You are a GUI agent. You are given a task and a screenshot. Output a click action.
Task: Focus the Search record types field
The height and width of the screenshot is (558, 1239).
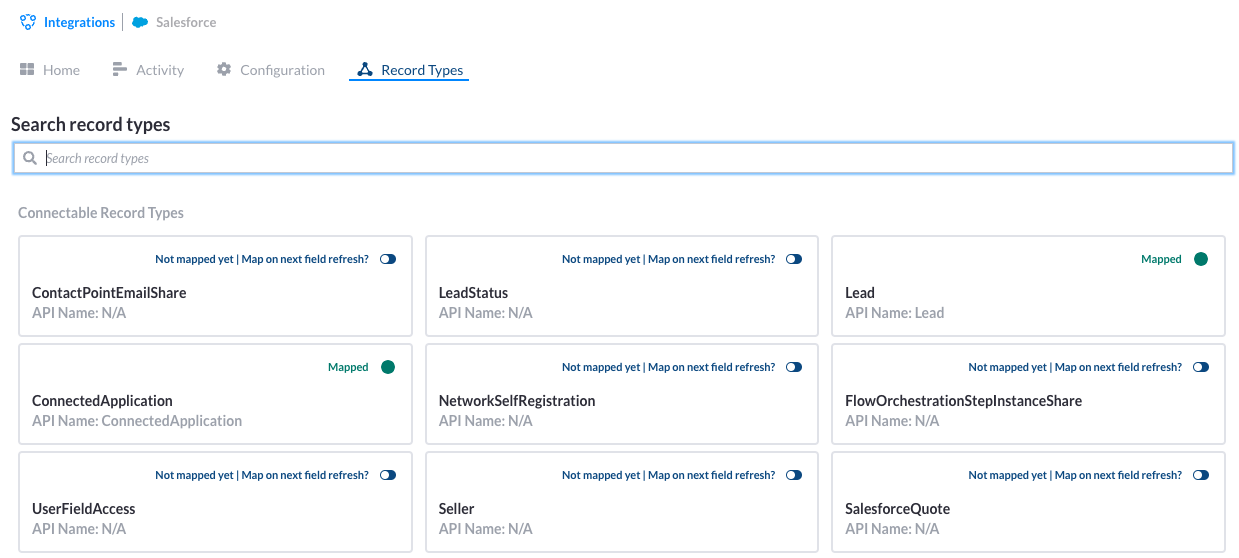point(623,158)
